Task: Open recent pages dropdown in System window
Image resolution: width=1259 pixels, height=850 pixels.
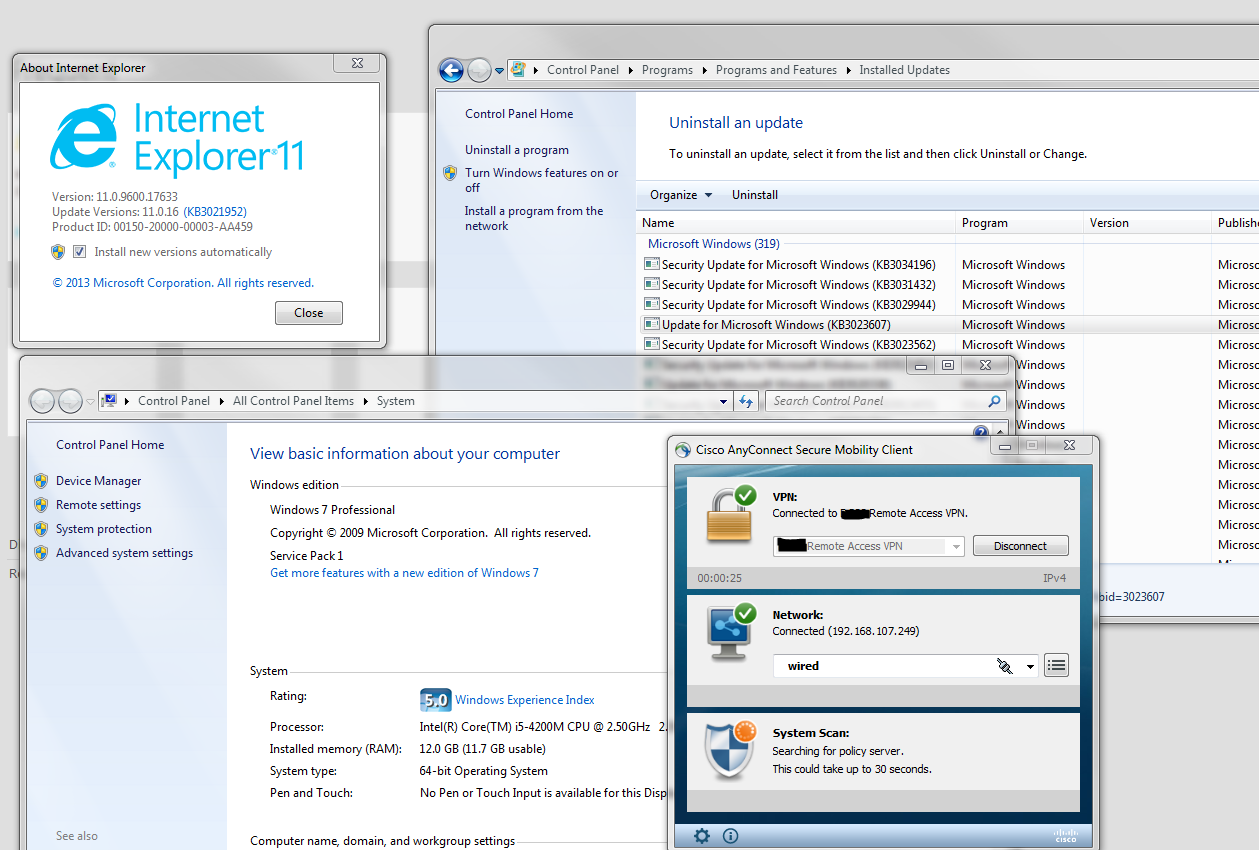Action: (90, 401)
